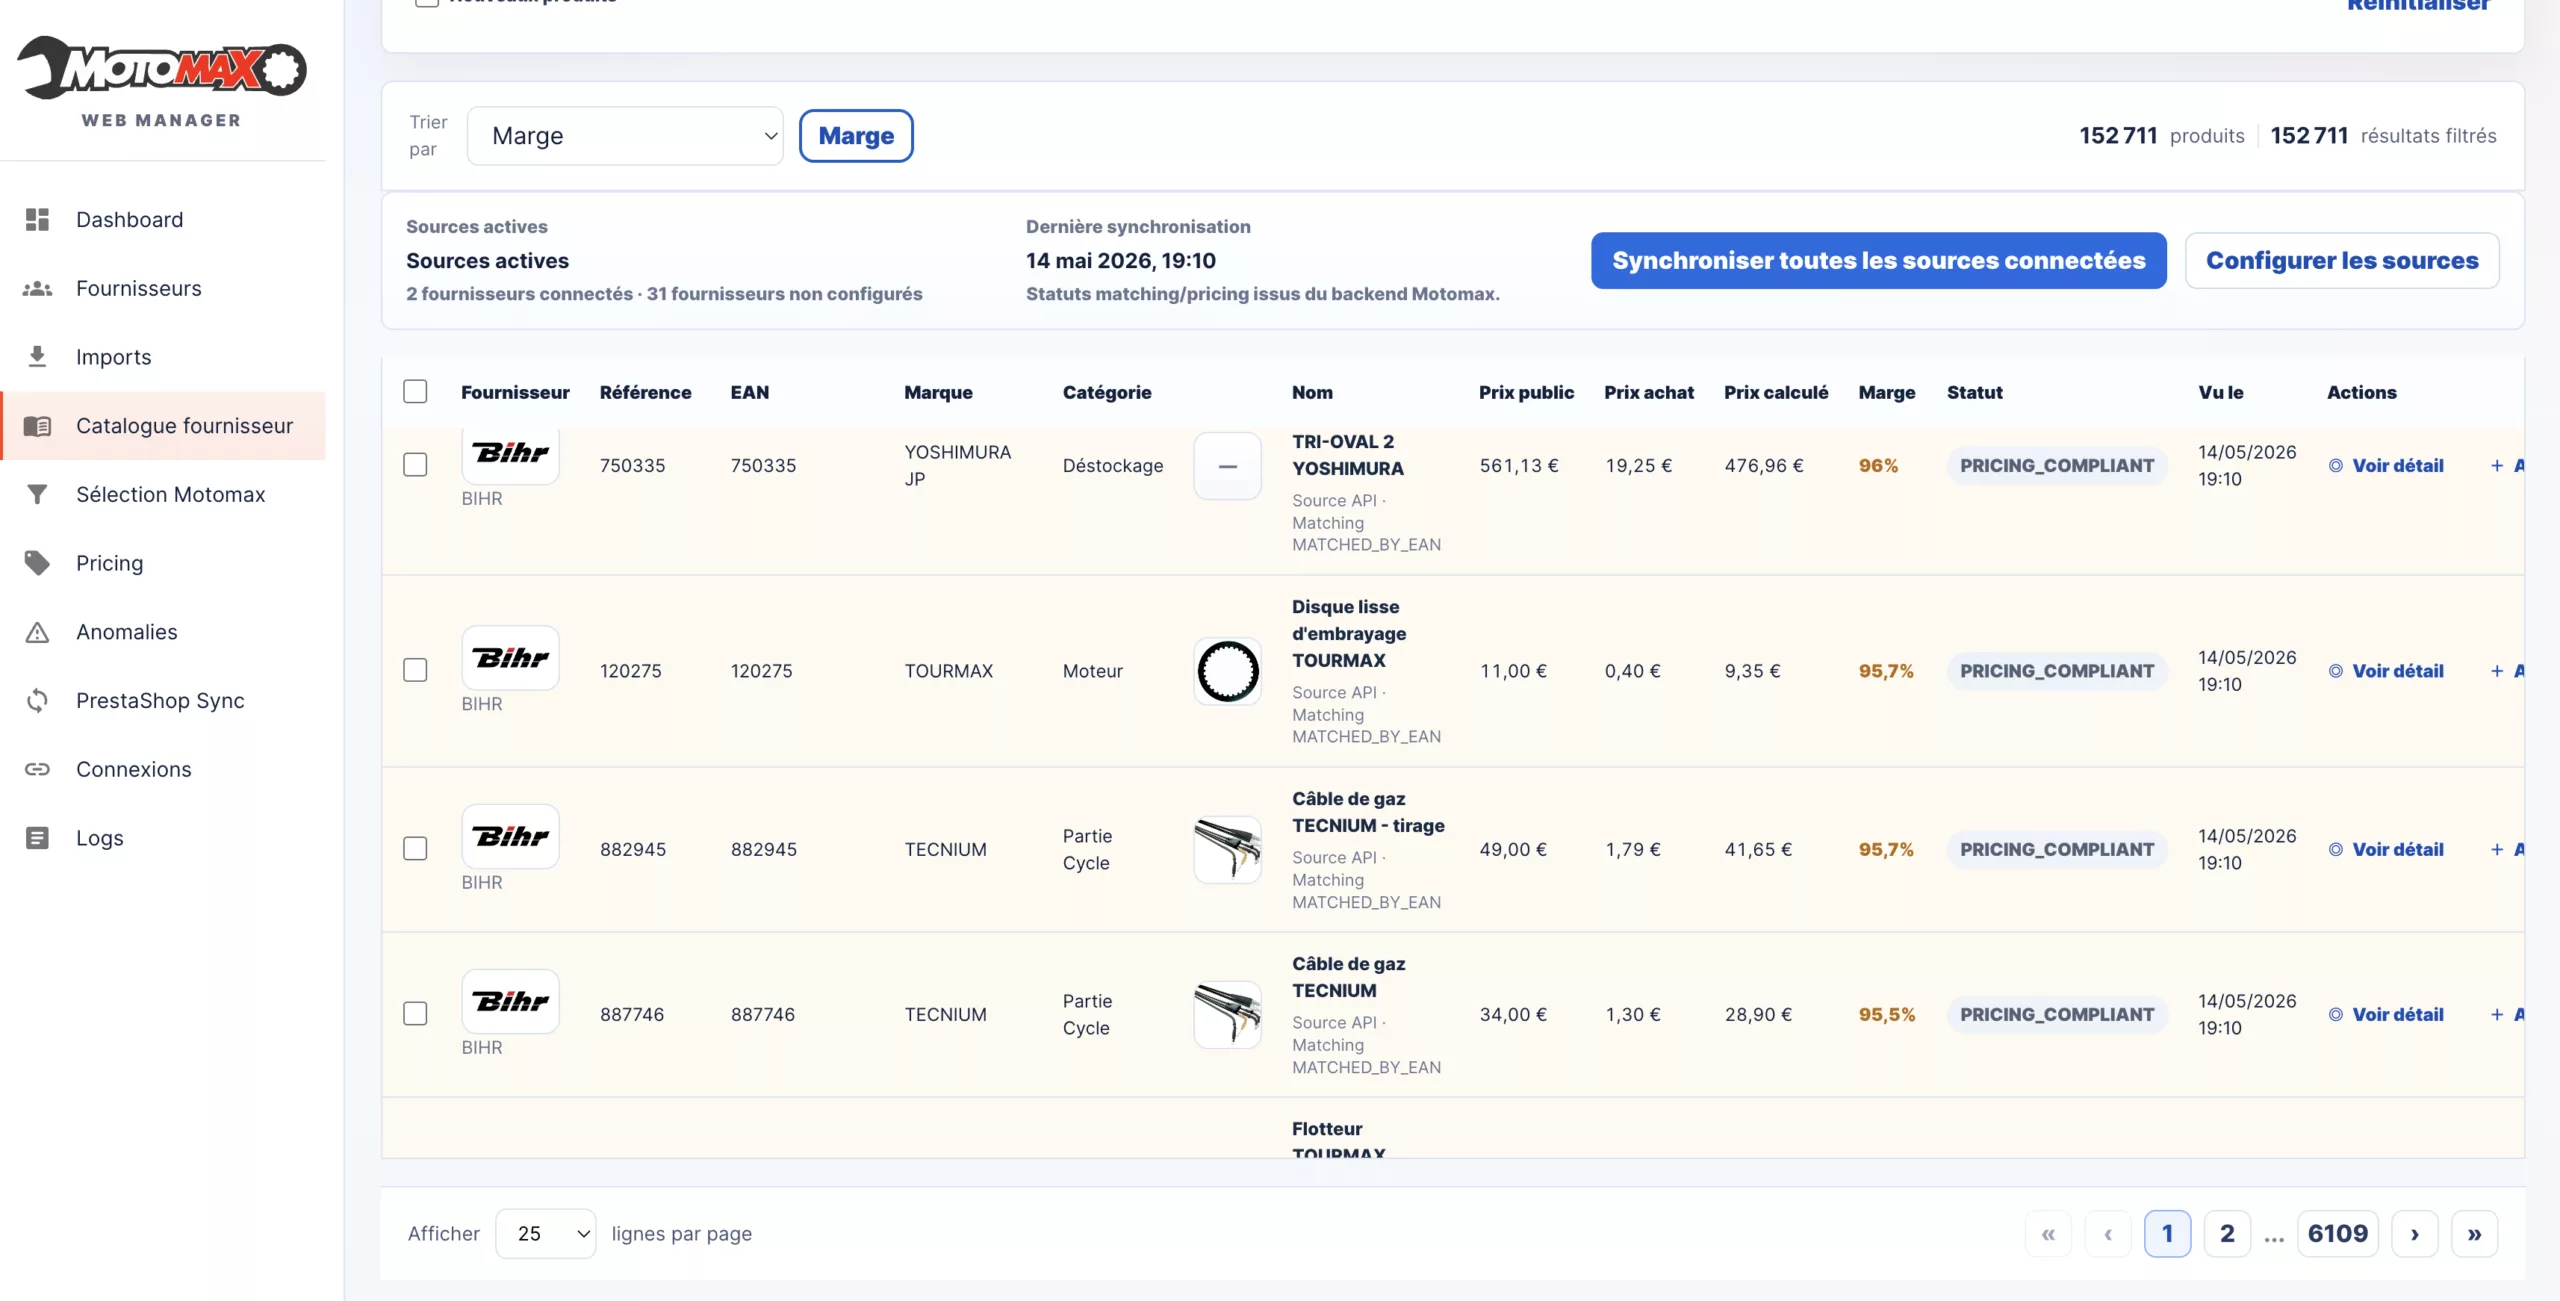Check the row checkbox for reference 882945
The width and height of the screenshot is (2560, 1301).
tap(415, 849)
